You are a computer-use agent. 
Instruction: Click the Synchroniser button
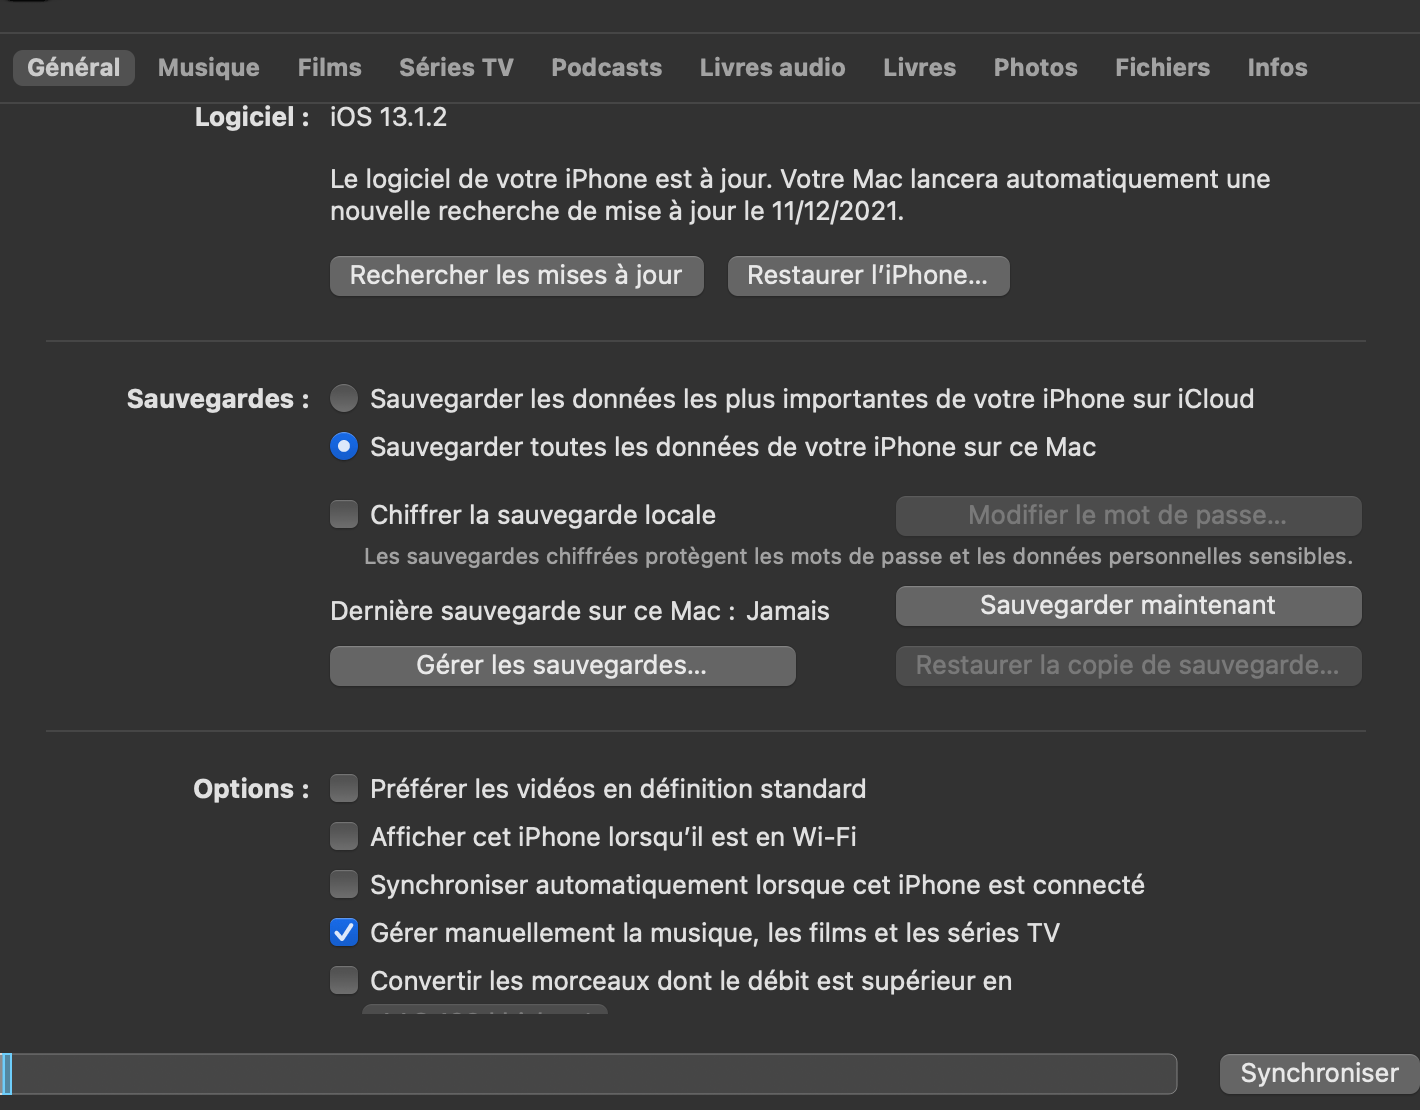[x=1316, y=1073]
